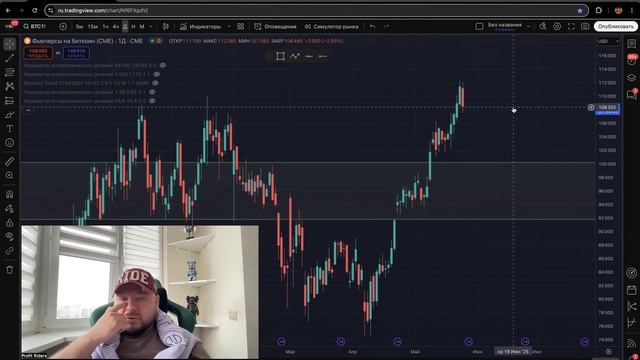
Task: Toggle hide all drawings eye icon
Action: [x=9, y=237]
